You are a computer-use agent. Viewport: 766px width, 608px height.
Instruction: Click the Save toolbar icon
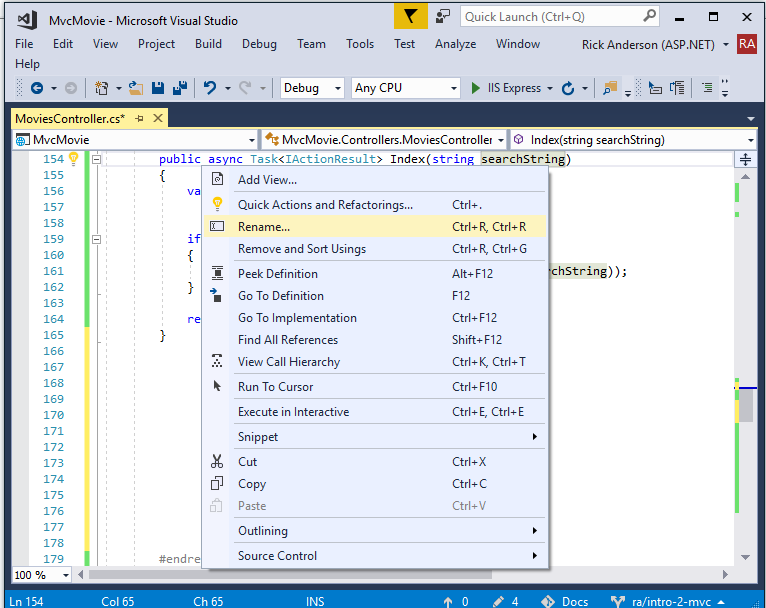tap(158, 88)
